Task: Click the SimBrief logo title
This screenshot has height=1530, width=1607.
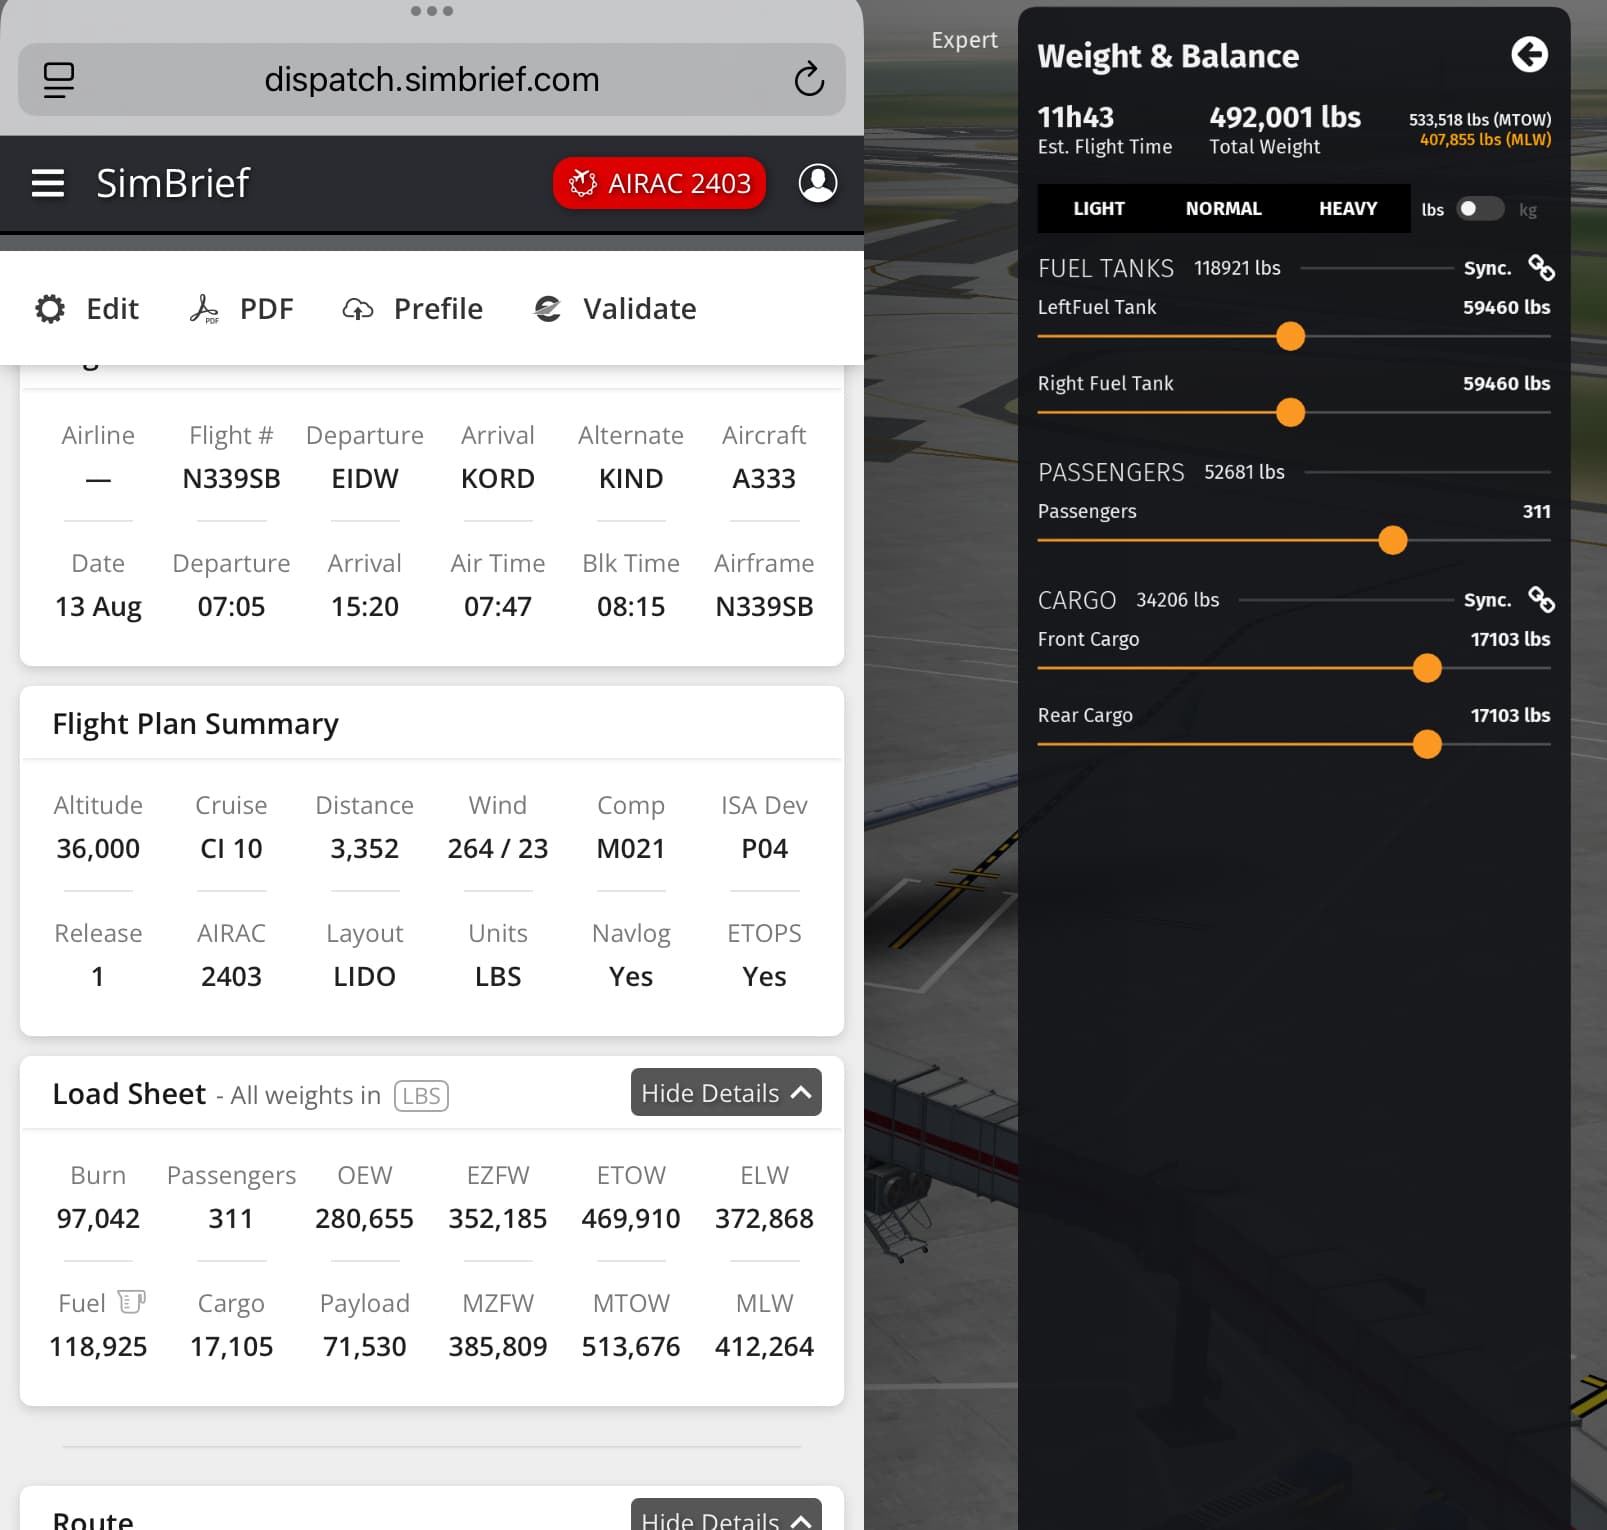Action: pyautogui.click(x=172, y=183)
